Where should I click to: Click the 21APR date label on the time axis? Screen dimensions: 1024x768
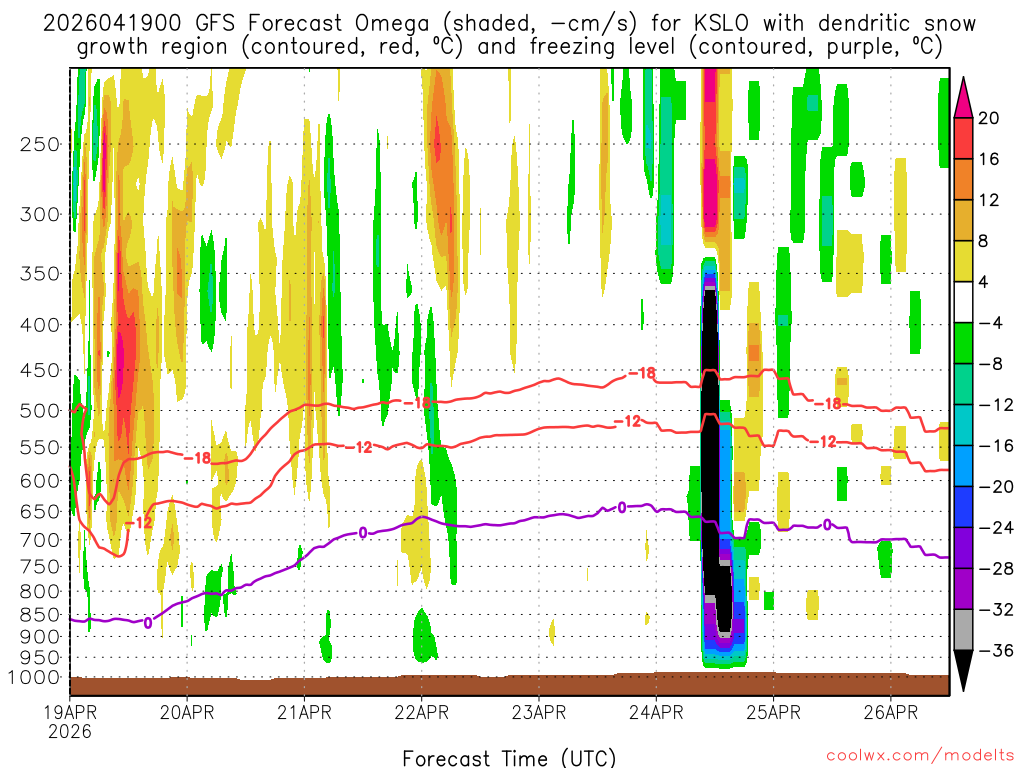pos(304,712)
